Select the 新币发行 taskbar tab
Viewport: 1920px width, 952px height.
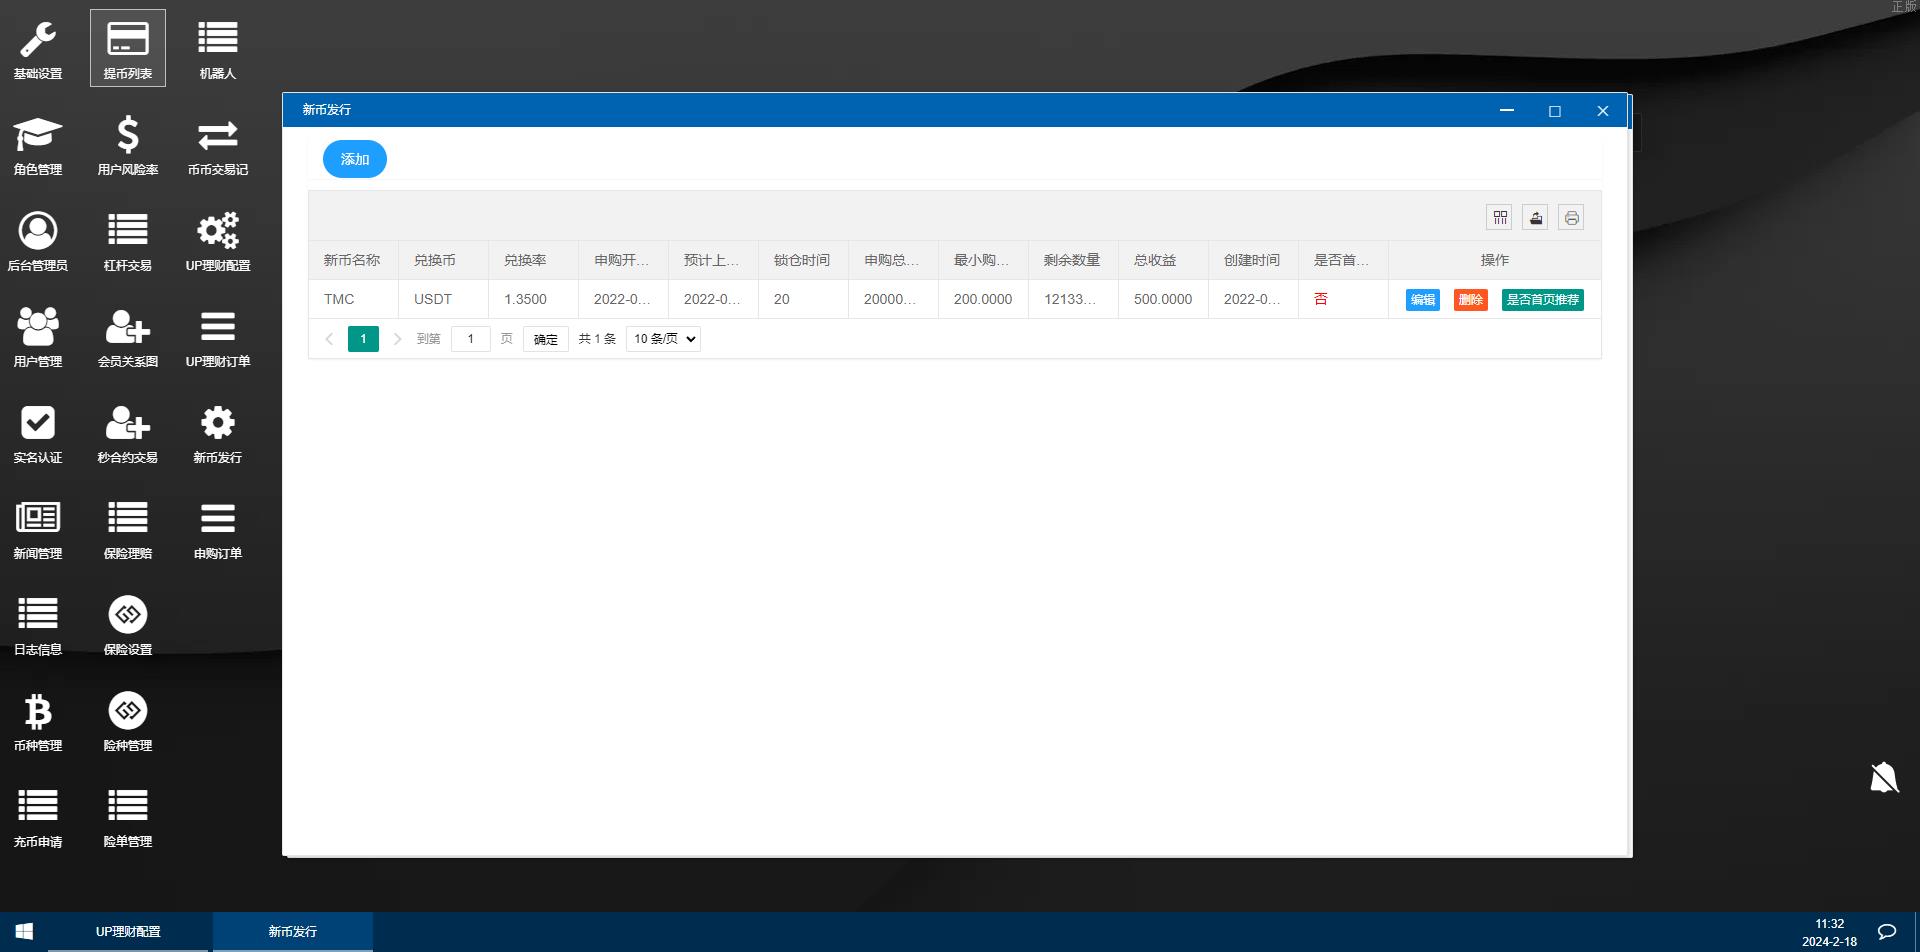tap(292, 930)
